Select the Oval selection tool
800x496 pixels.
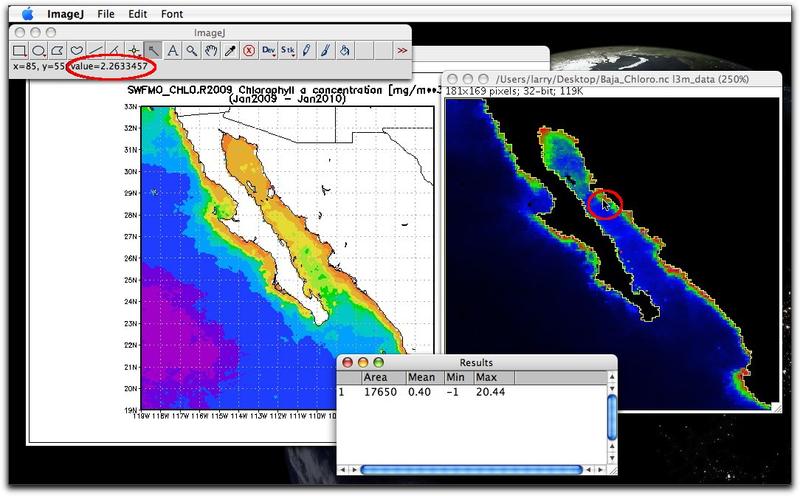pyautogui.click(x=39, y=51)
